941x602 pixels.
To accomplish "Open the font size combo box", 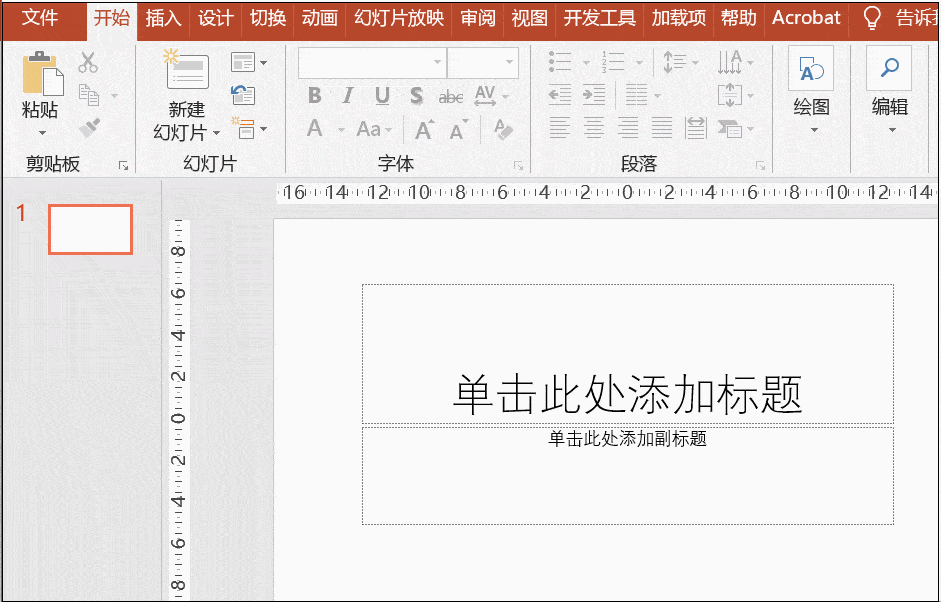I will [481, 63].
